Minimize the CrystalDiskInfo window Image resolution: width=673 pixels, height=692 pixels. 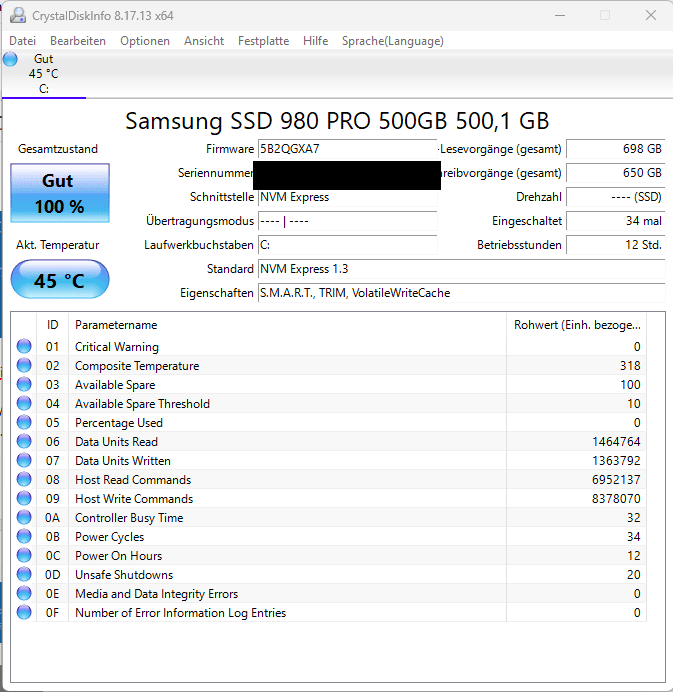560,15
